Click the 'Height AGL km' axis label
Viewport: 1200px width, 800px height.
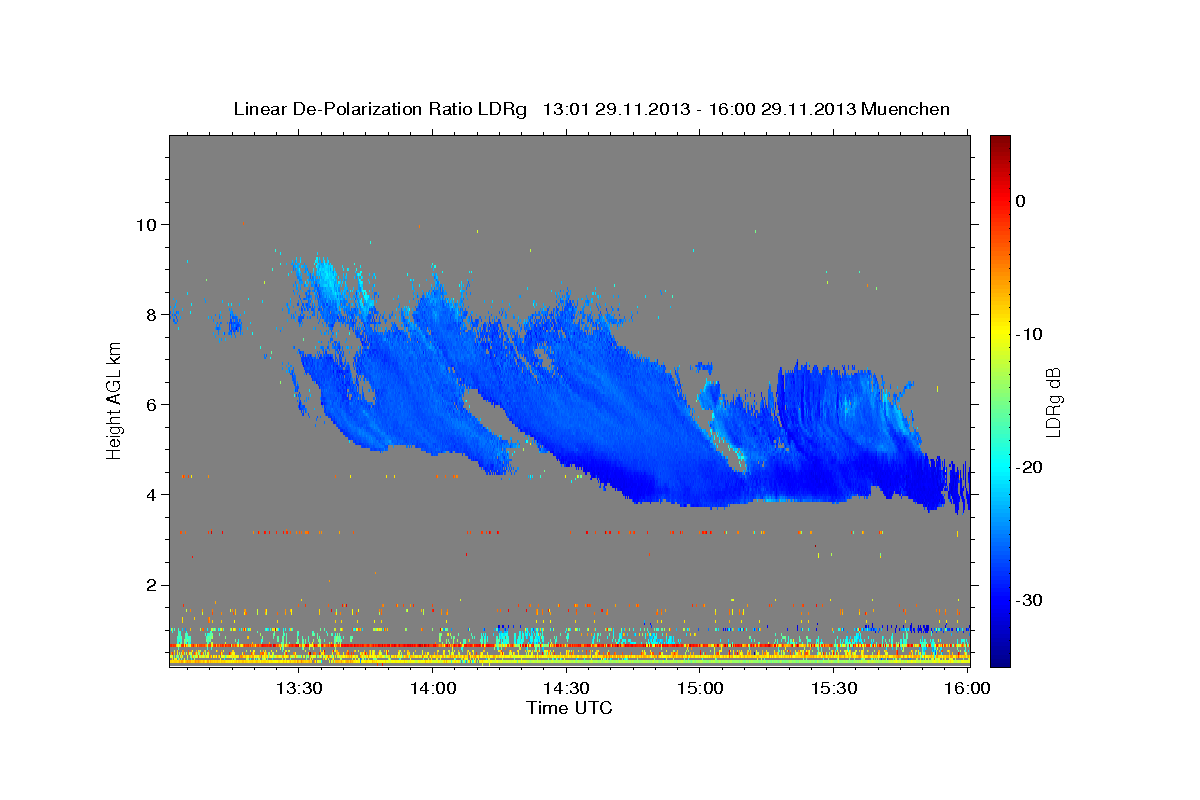pos(115,401)
